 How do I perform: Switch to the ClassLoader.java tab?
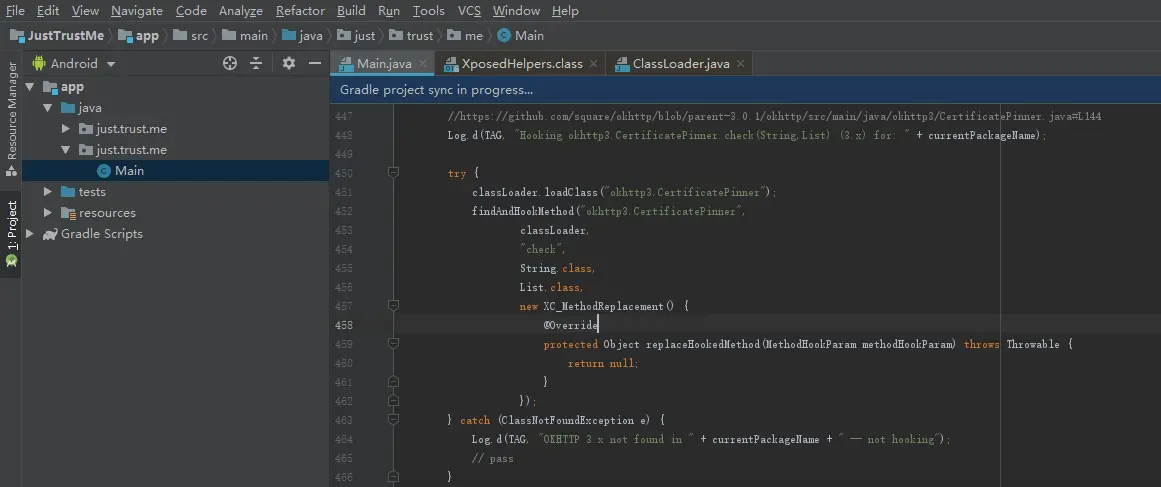681,64
